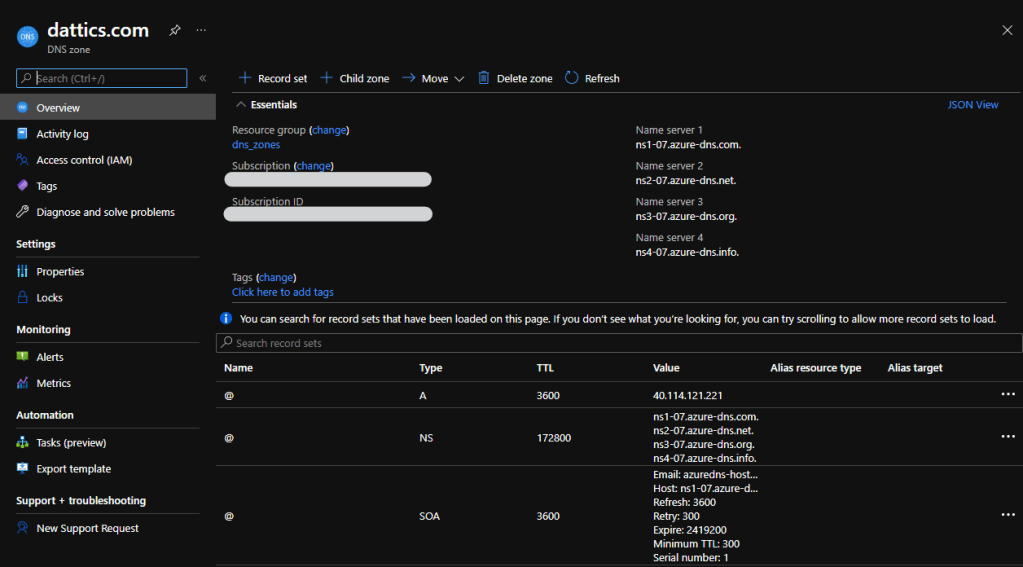The width and height of the screenshot is (1023, 567).
Task: Add a new Record set
Action: coord(273,78)
